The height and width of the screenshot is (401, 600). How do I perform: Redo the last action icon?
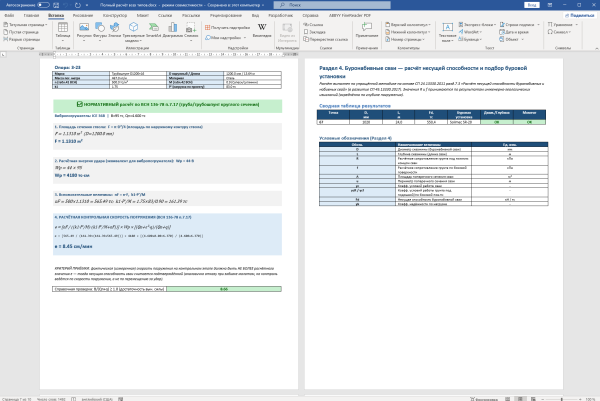78,5
